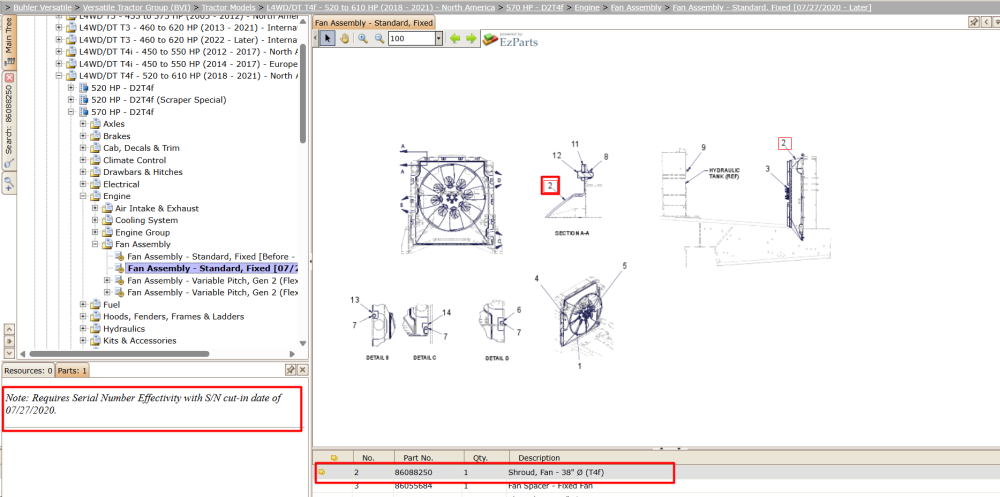
Task: Go to previous page with green left arrow
Action: pyautogui.click(x=455, y=38)
